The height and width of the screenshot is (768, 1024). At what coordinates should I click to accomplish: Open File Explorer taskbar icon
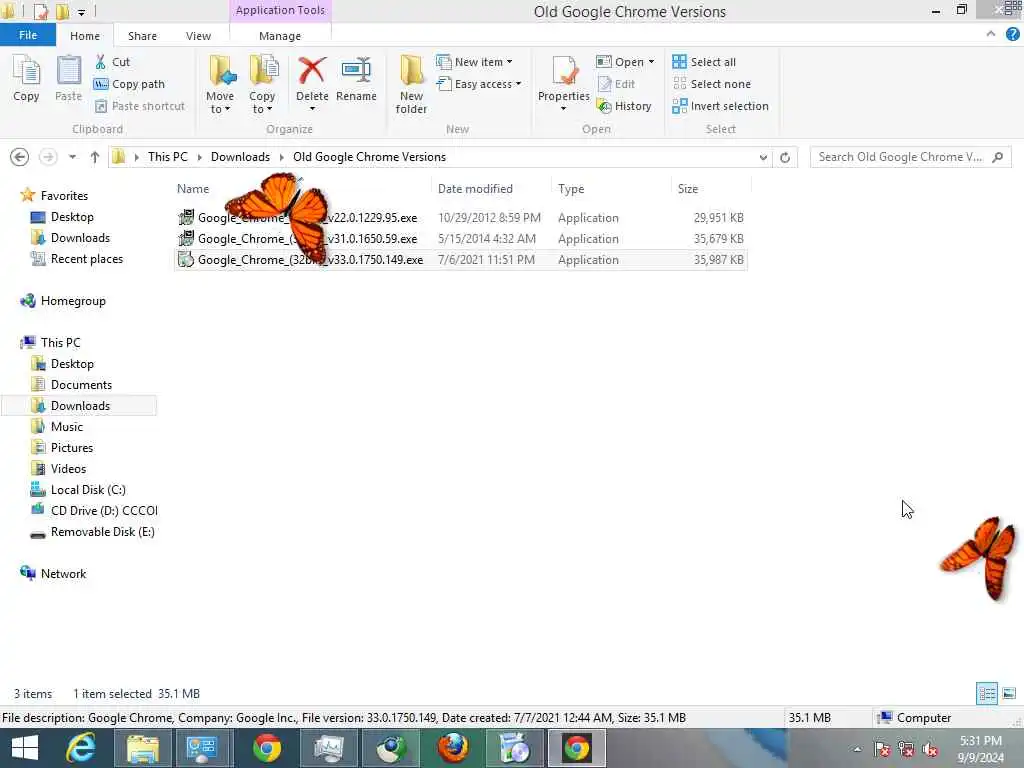pos(142,748)
